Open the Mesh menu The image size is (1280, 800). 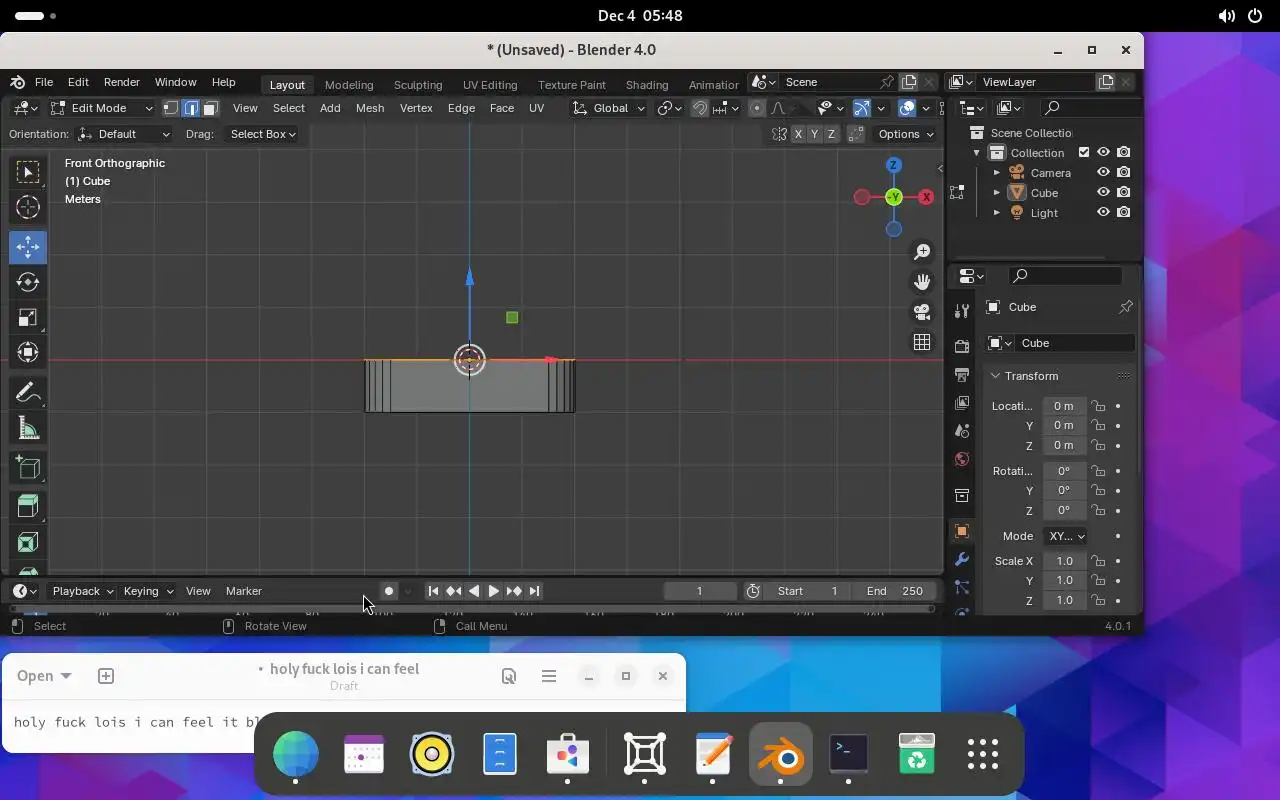tap(370, 108)
